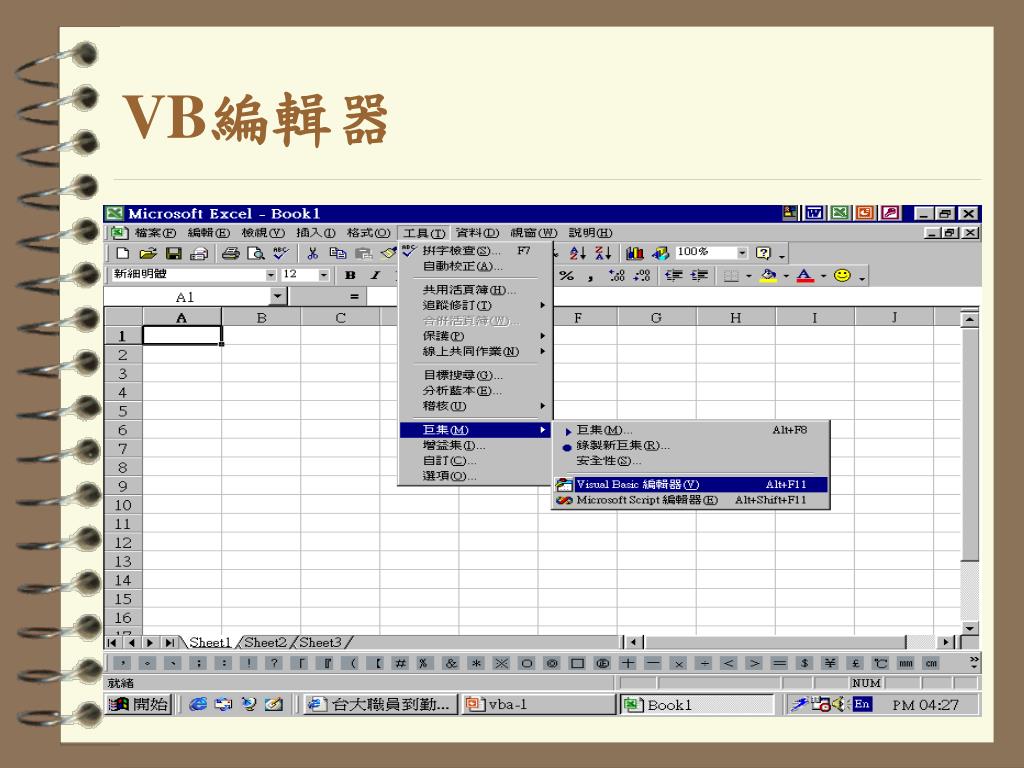
Task: Choose 拼字檢查 in Tools menu
Action: [475, 251]
